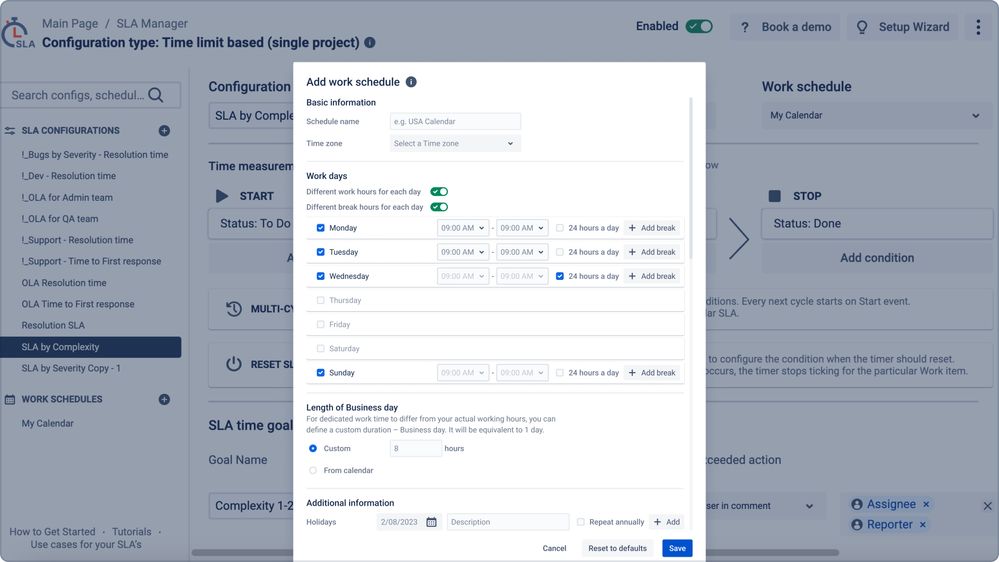Click the Book a demo button
Image resolution: width=999 pixels, height=562 pixels.
pos(786,27)
